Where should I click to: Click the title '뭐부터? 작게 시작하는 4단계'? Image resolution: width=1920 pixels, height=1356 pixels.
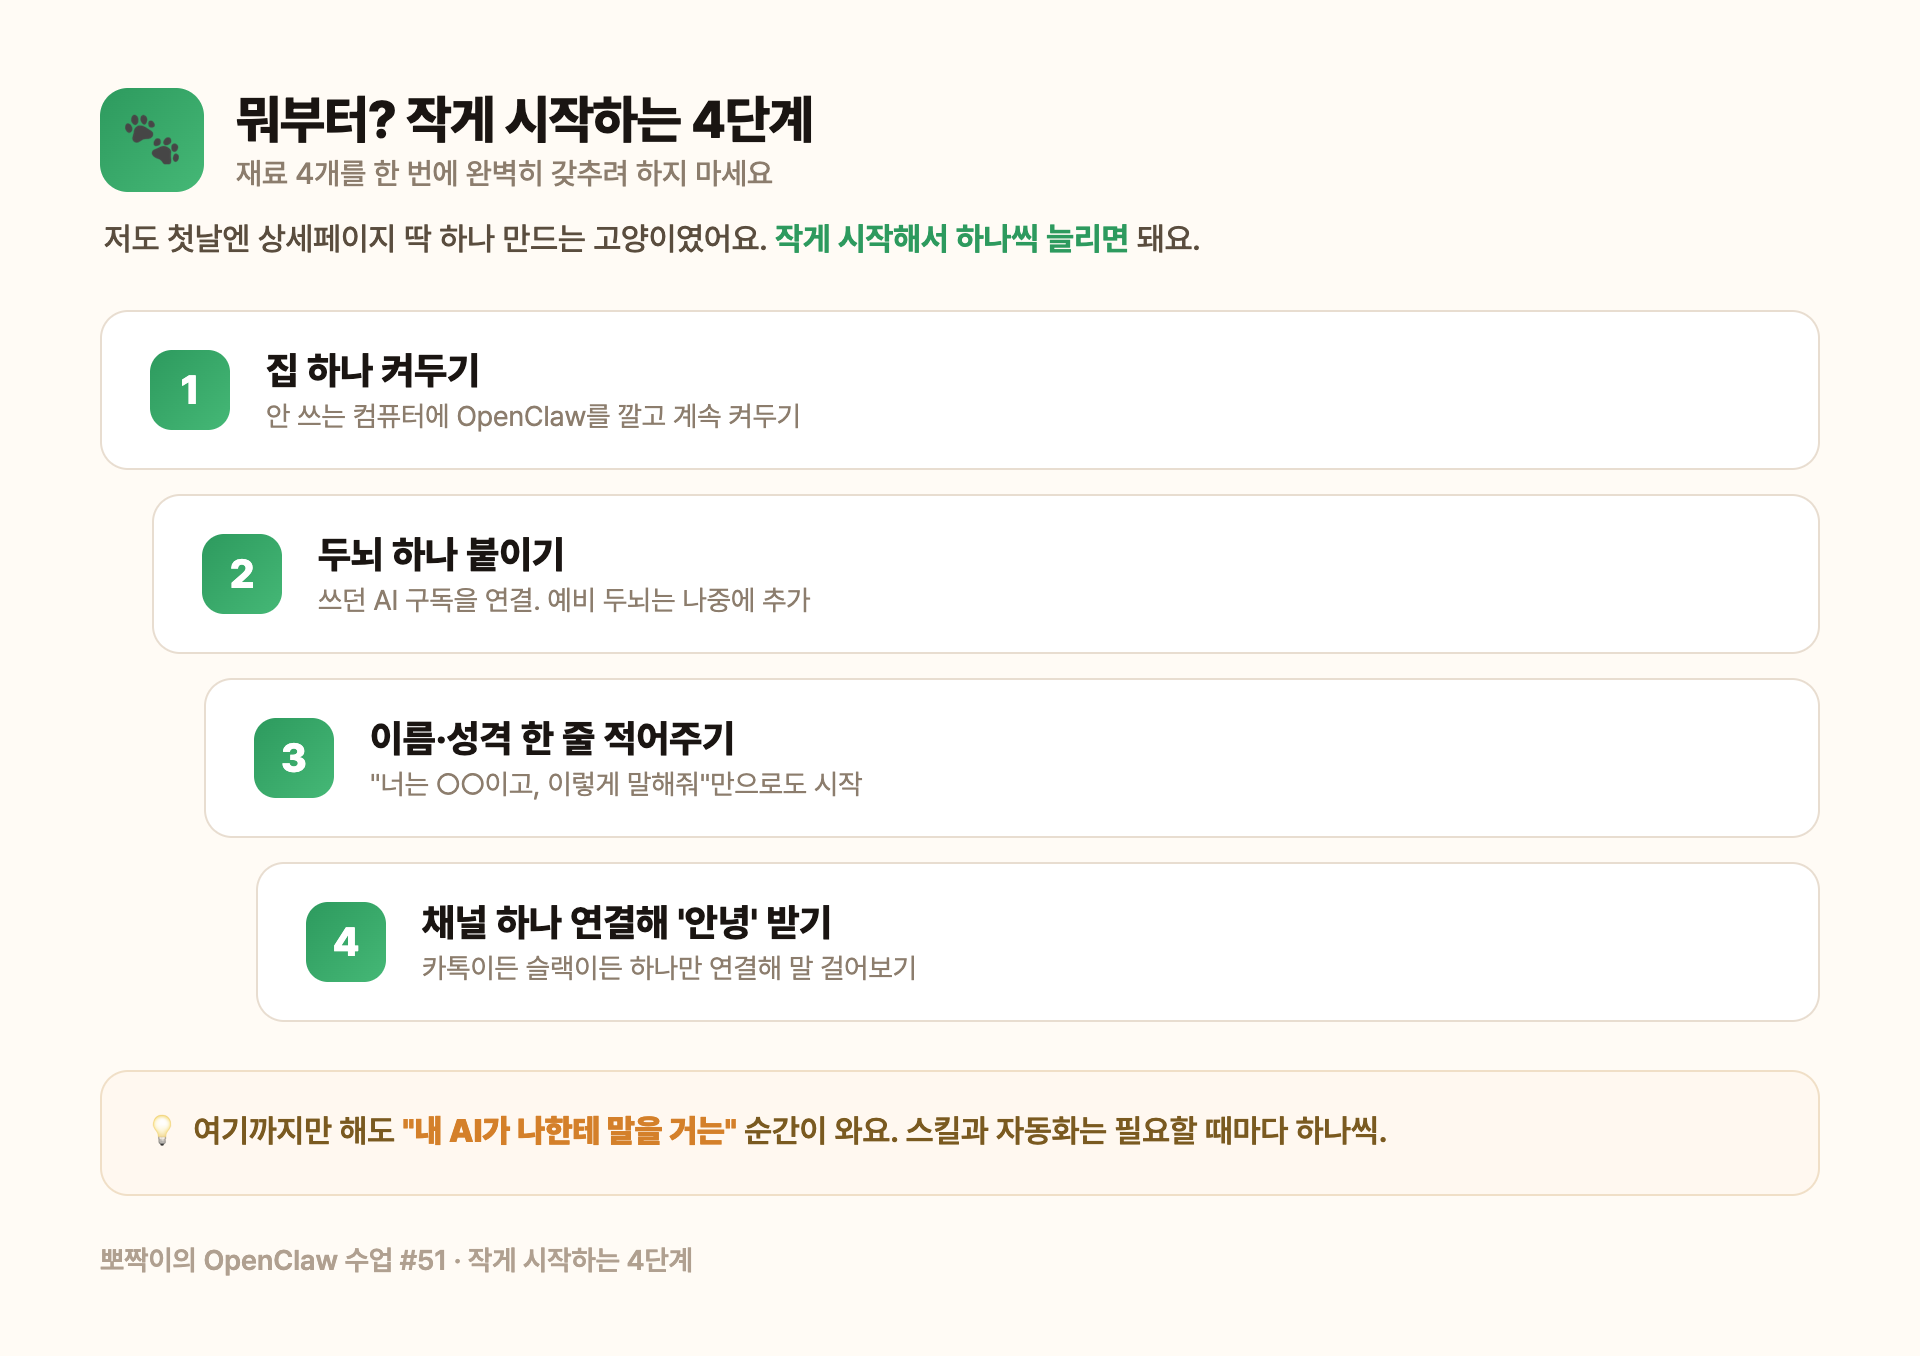[x=525, y=120]
